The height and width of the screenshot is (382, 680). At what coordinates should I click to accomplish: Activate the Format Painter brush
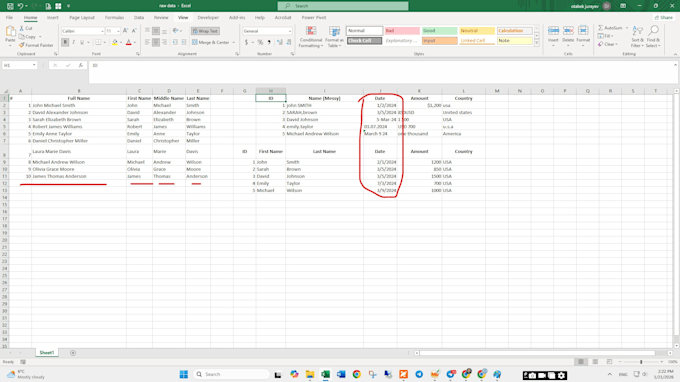[x=22, y=45]
